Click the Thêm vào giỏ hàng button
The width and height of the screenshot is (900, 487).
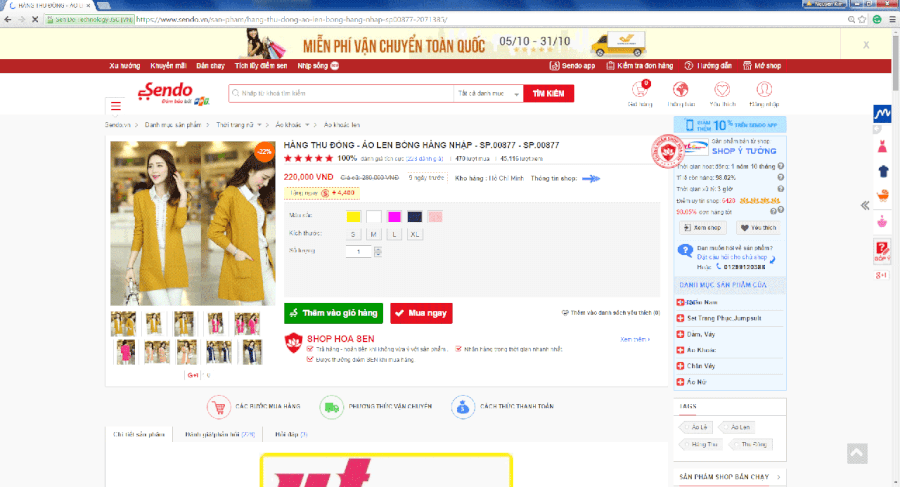pyautogui.click(x=333, y=313)
